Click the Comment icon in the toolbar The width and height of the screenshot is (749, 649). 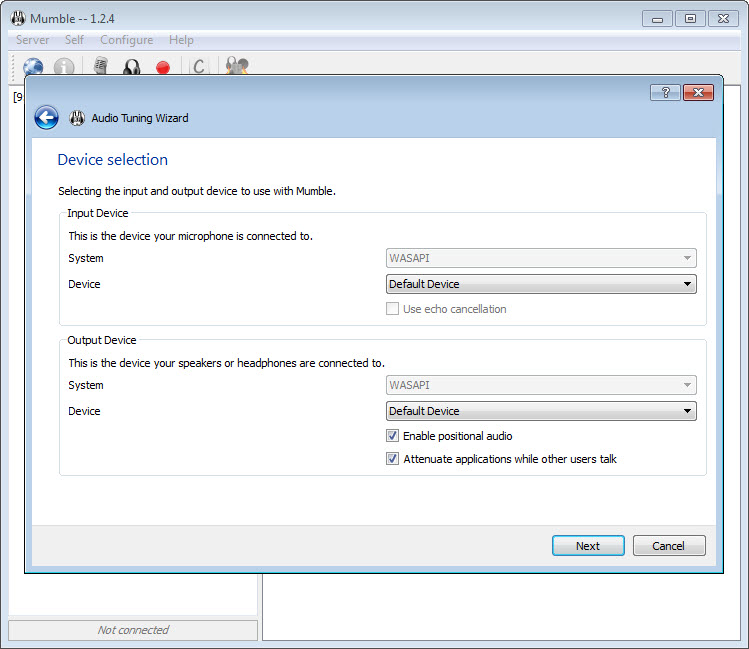pos(199,66)
